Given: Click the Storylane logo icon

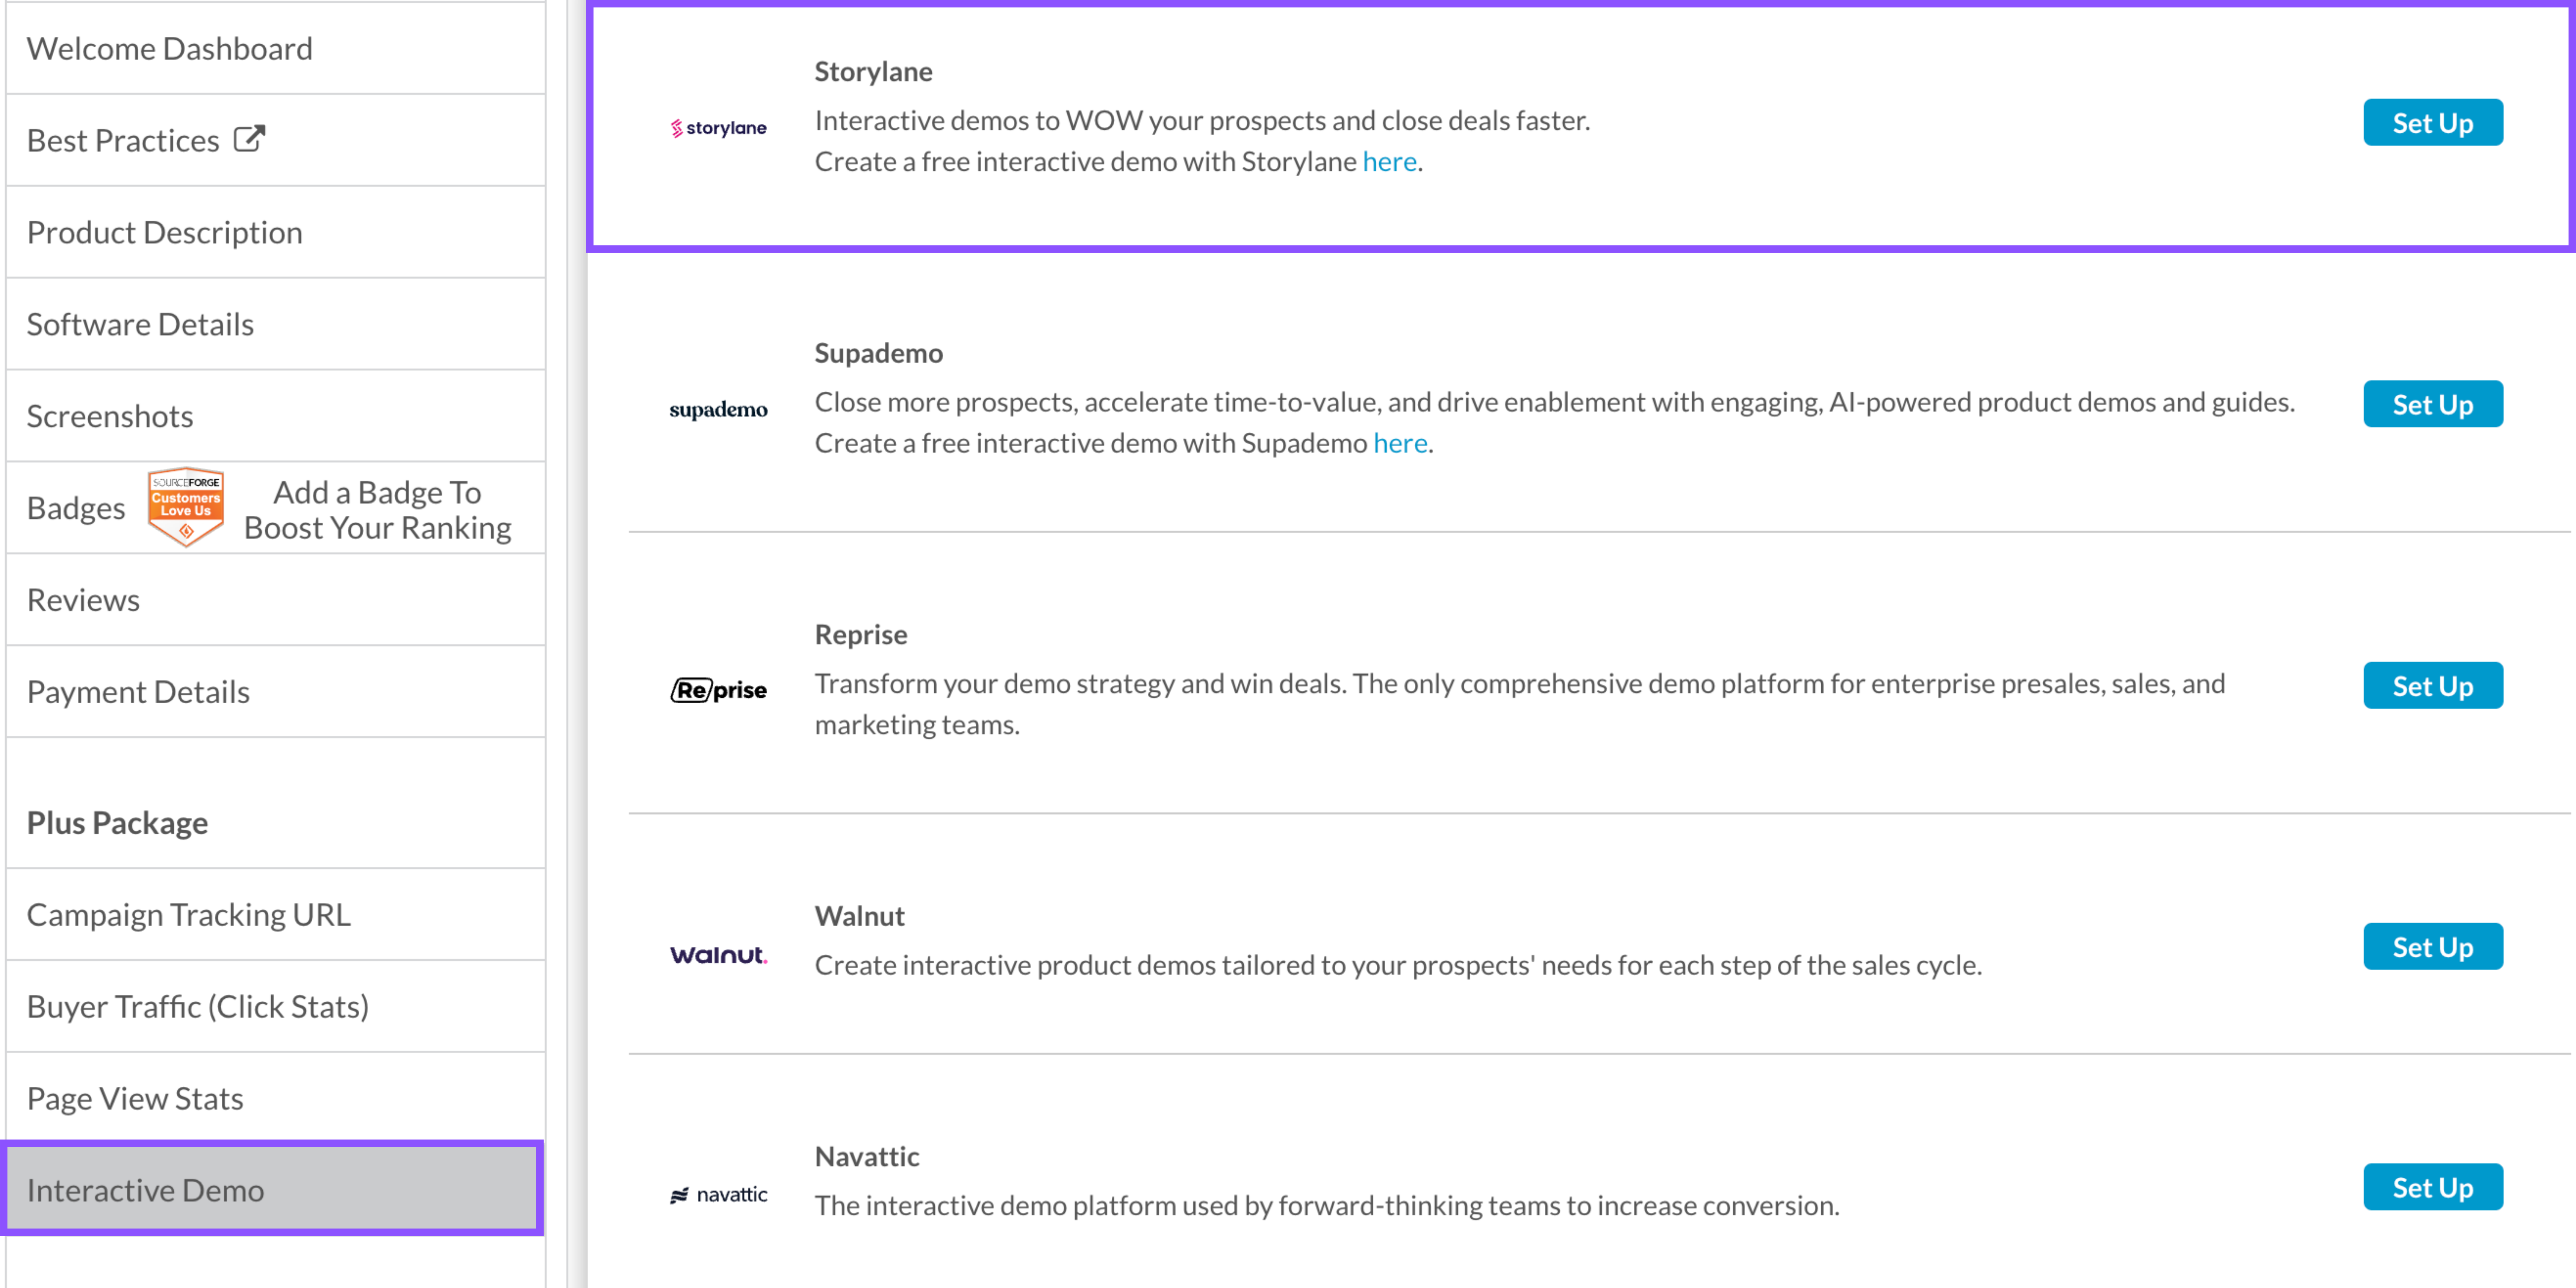Looking at the screenshot, I should pos(718,128).
